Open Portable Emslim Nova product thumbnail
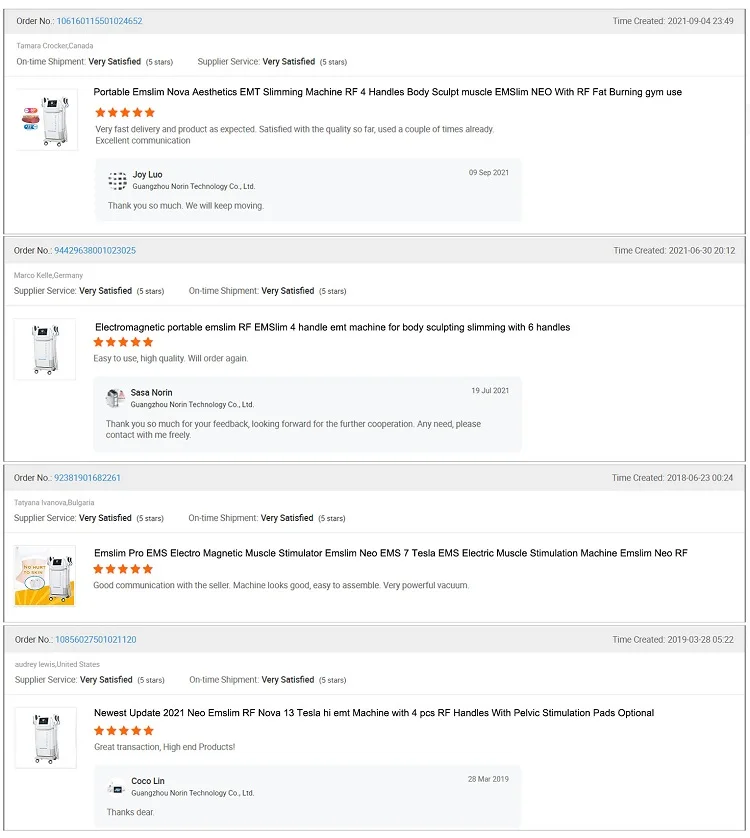750x838 pixels. 45,120
